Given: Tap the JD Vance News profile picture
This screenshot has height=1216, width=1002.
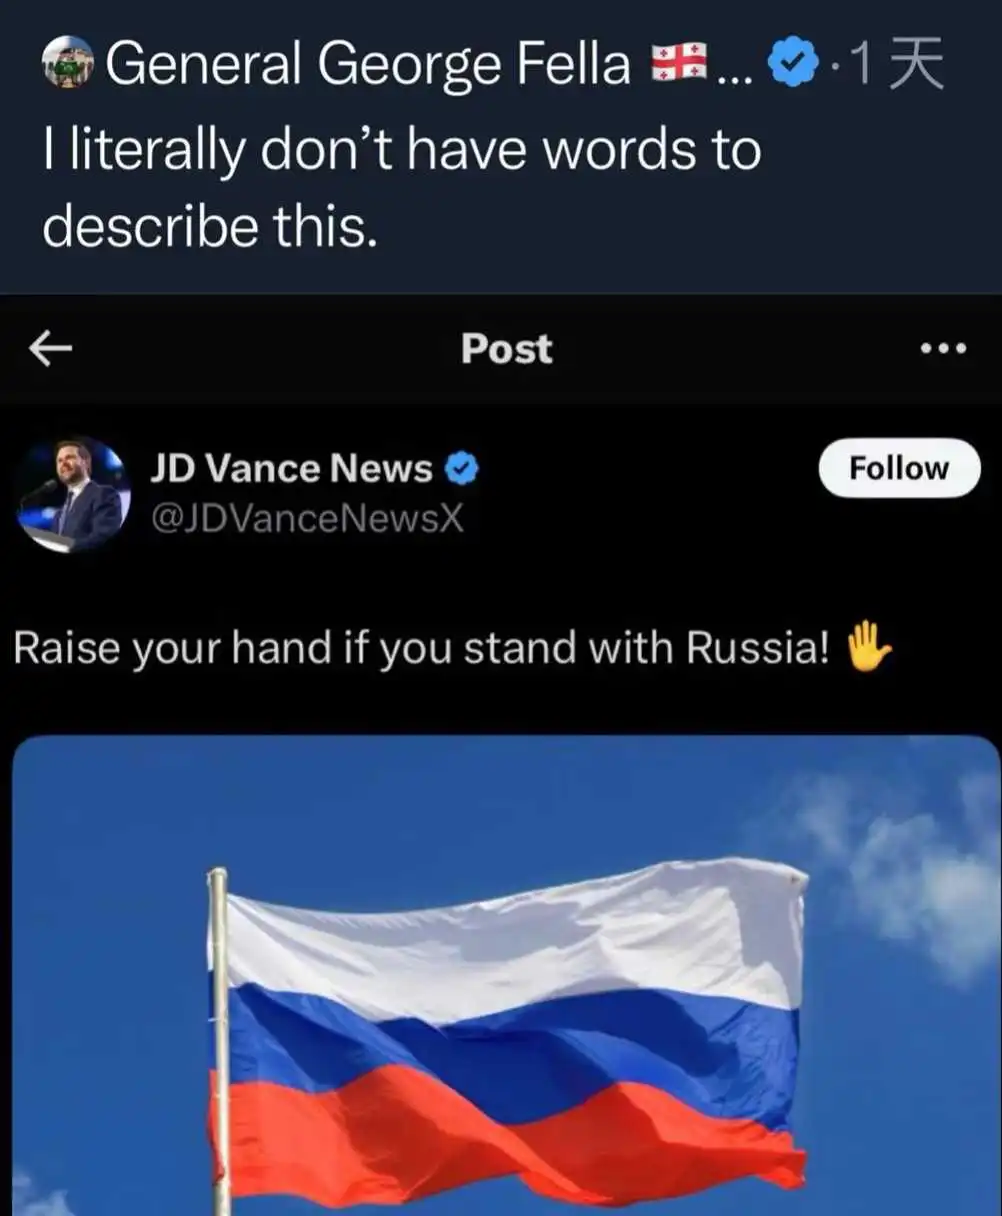Looking at the screenshot, I should (74, 494).
